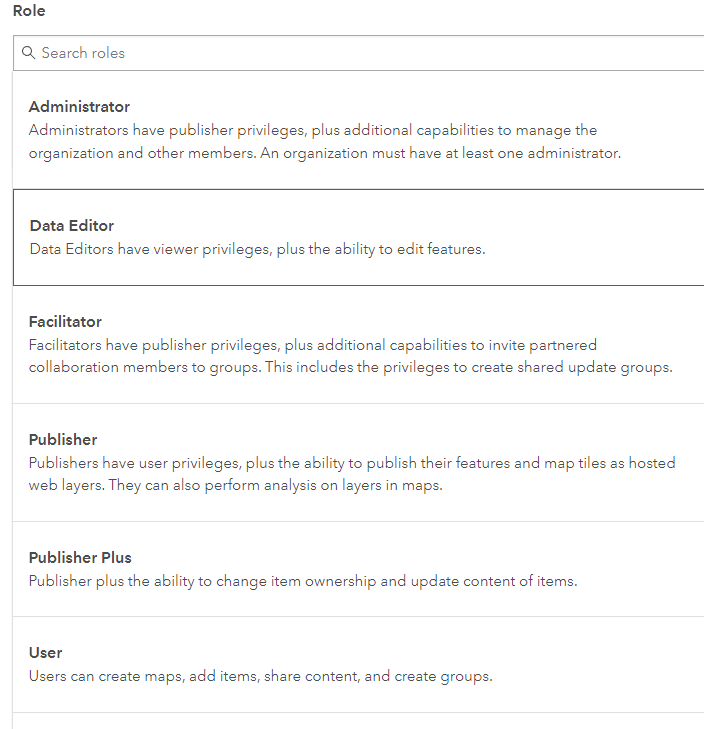704x729 pixels.
Task: Click "at least one administrator" description line
Action: tap(325, 153)
